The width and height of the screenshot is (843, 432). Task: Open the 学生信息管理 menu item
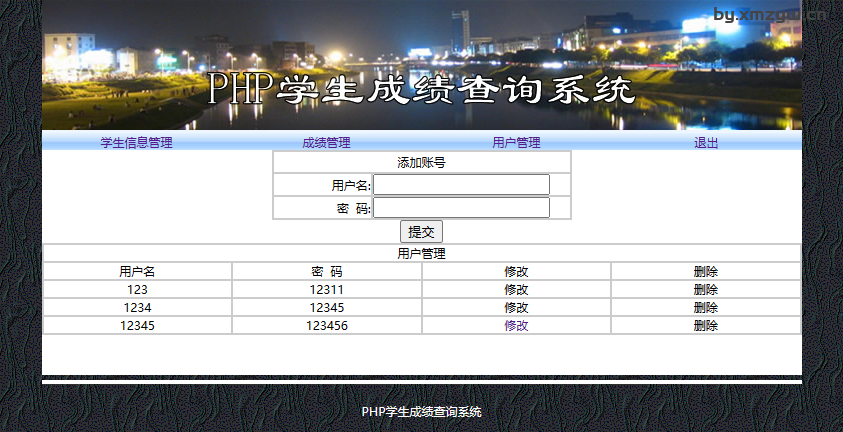pos(137,143)
